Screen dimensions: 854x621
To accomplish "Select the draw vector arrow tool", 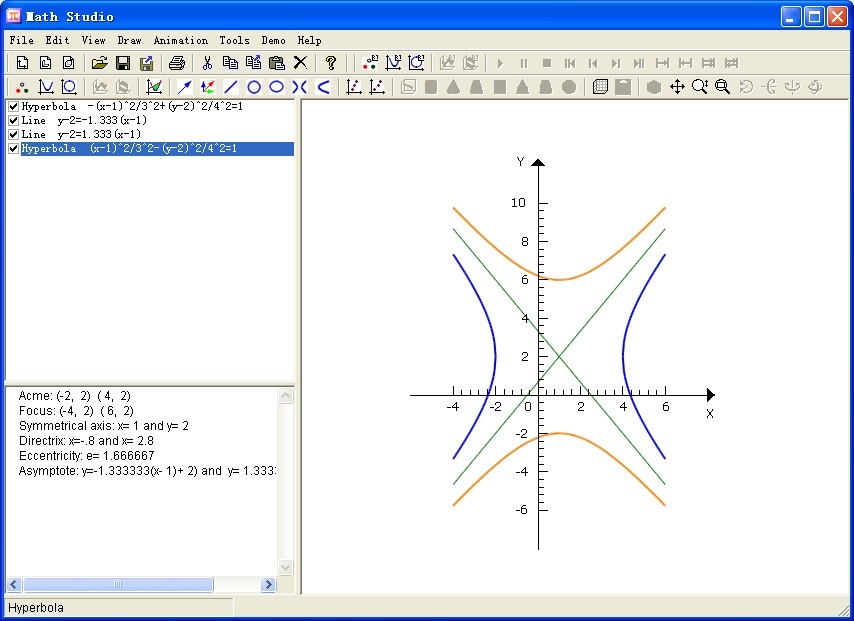I will click(185, 87).
